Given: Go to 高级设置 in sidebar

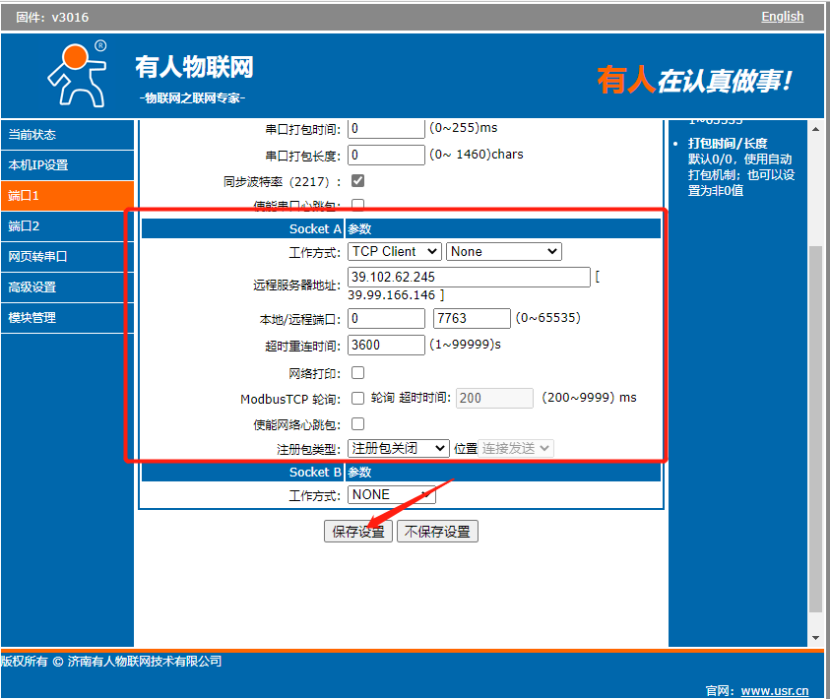Looking at the screenshot, I should coord(32,287).
